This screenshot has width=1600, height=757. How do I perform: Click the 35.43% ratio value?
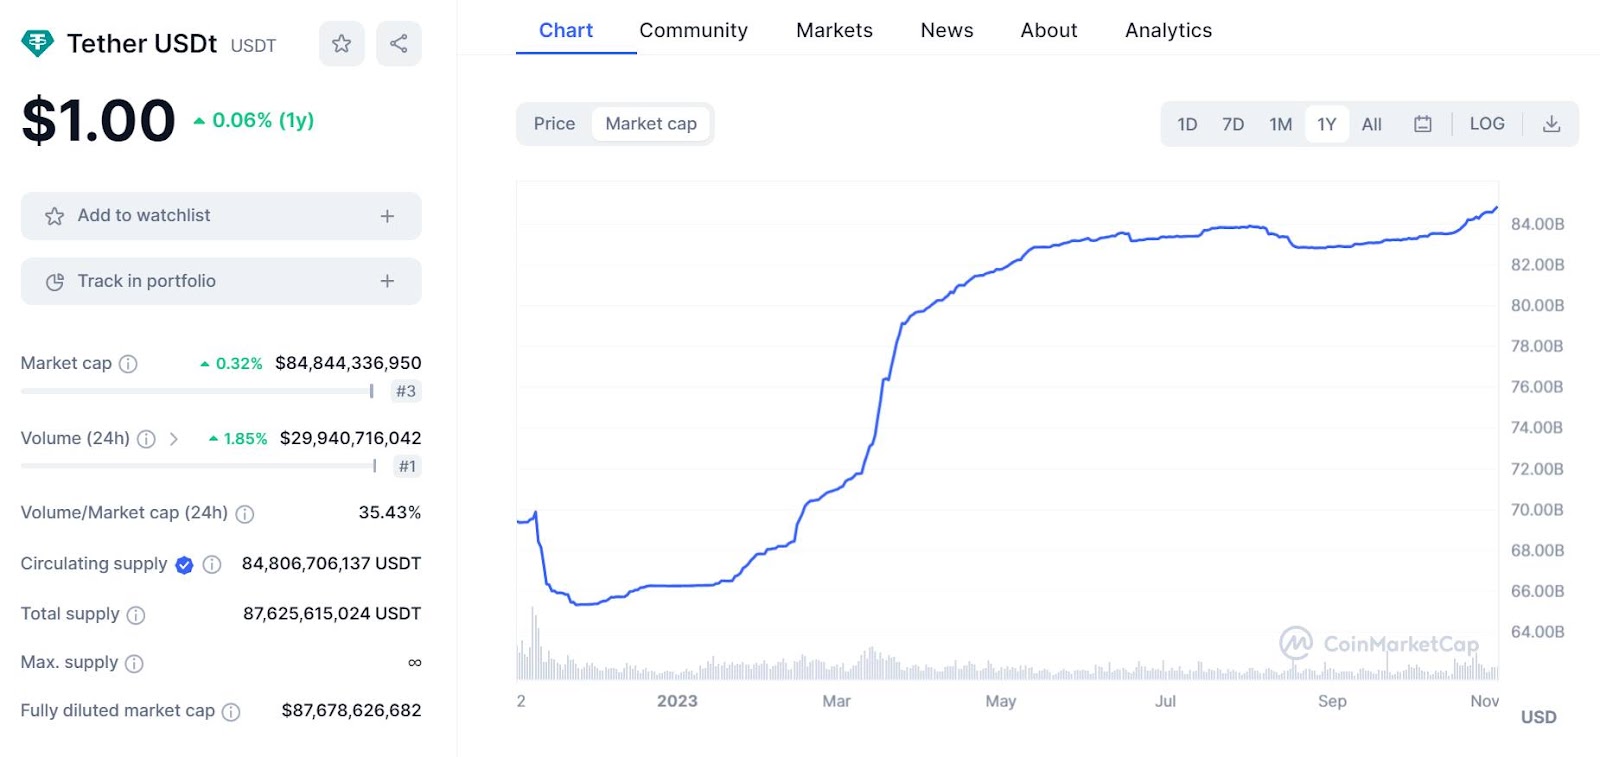(390, 513)
